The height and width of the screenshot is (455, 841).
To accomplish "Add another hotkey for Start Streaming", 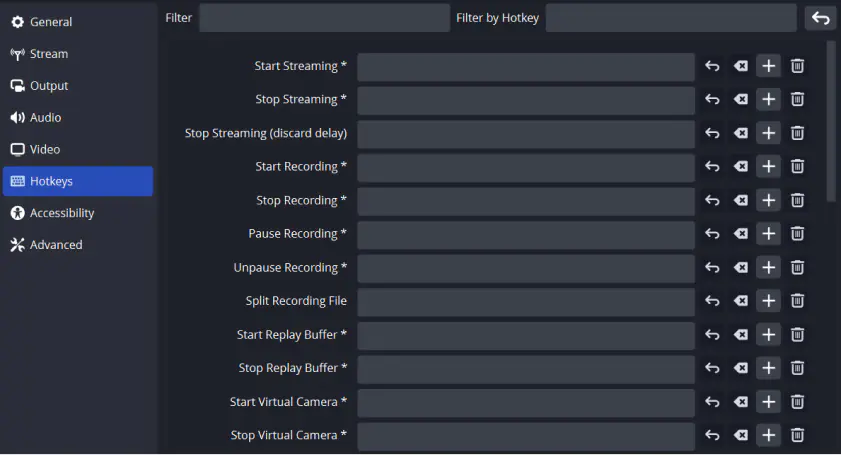I will coord(769,66).
